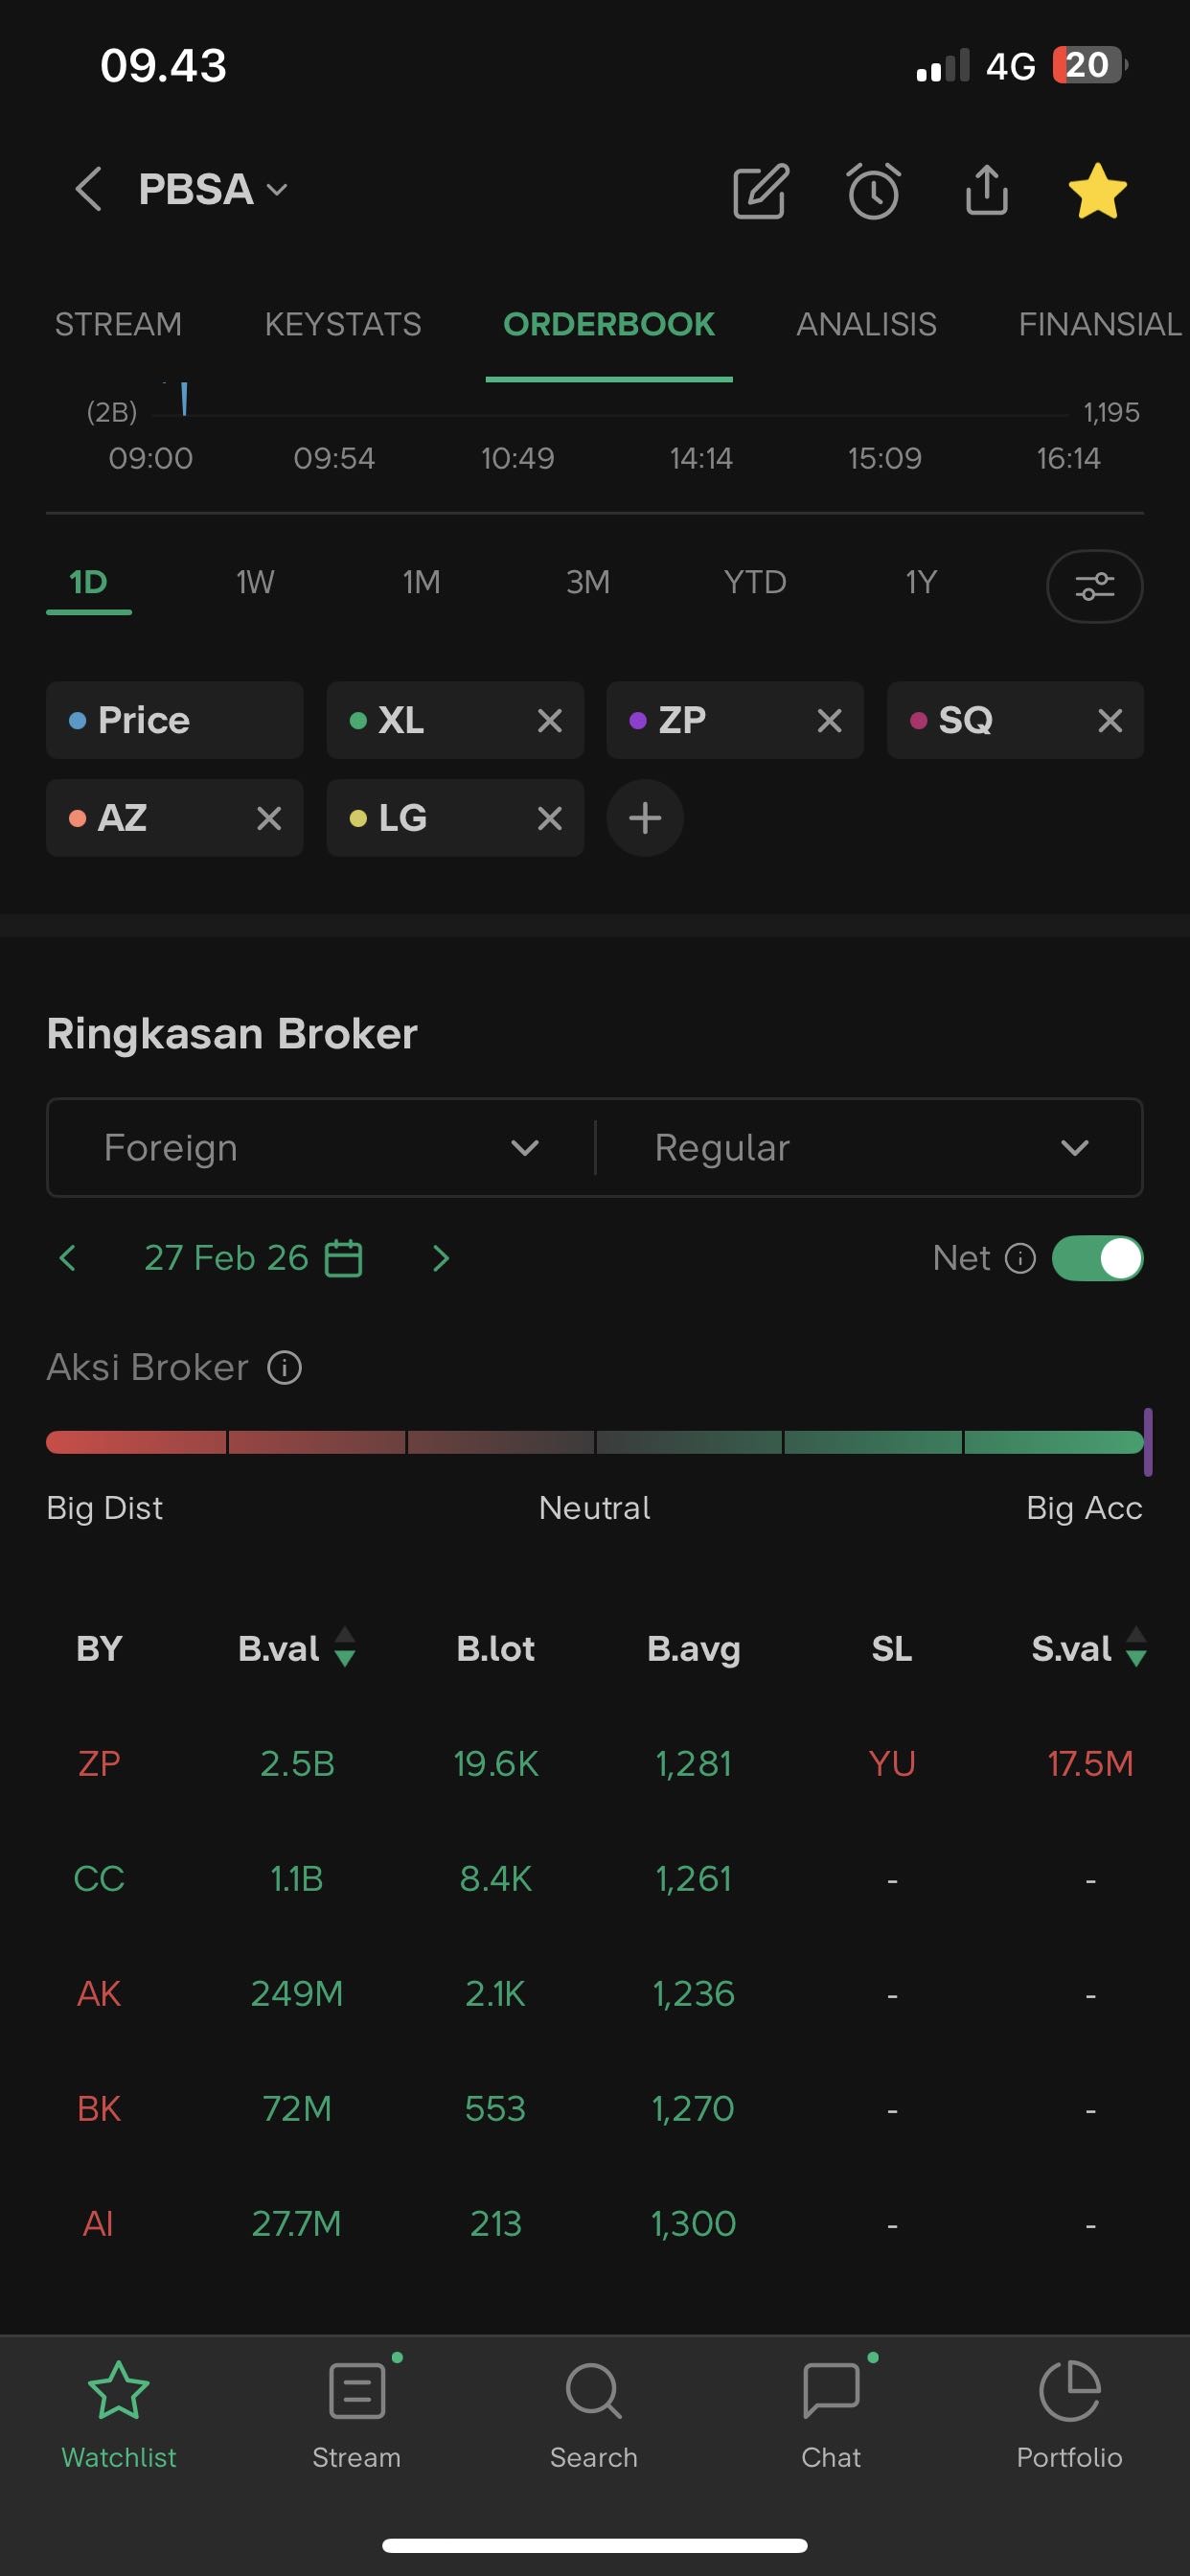Image resolution: width=1190 pixels, height=2576 pixels.
Task: Add another broker with plus button
Action: 645,818
